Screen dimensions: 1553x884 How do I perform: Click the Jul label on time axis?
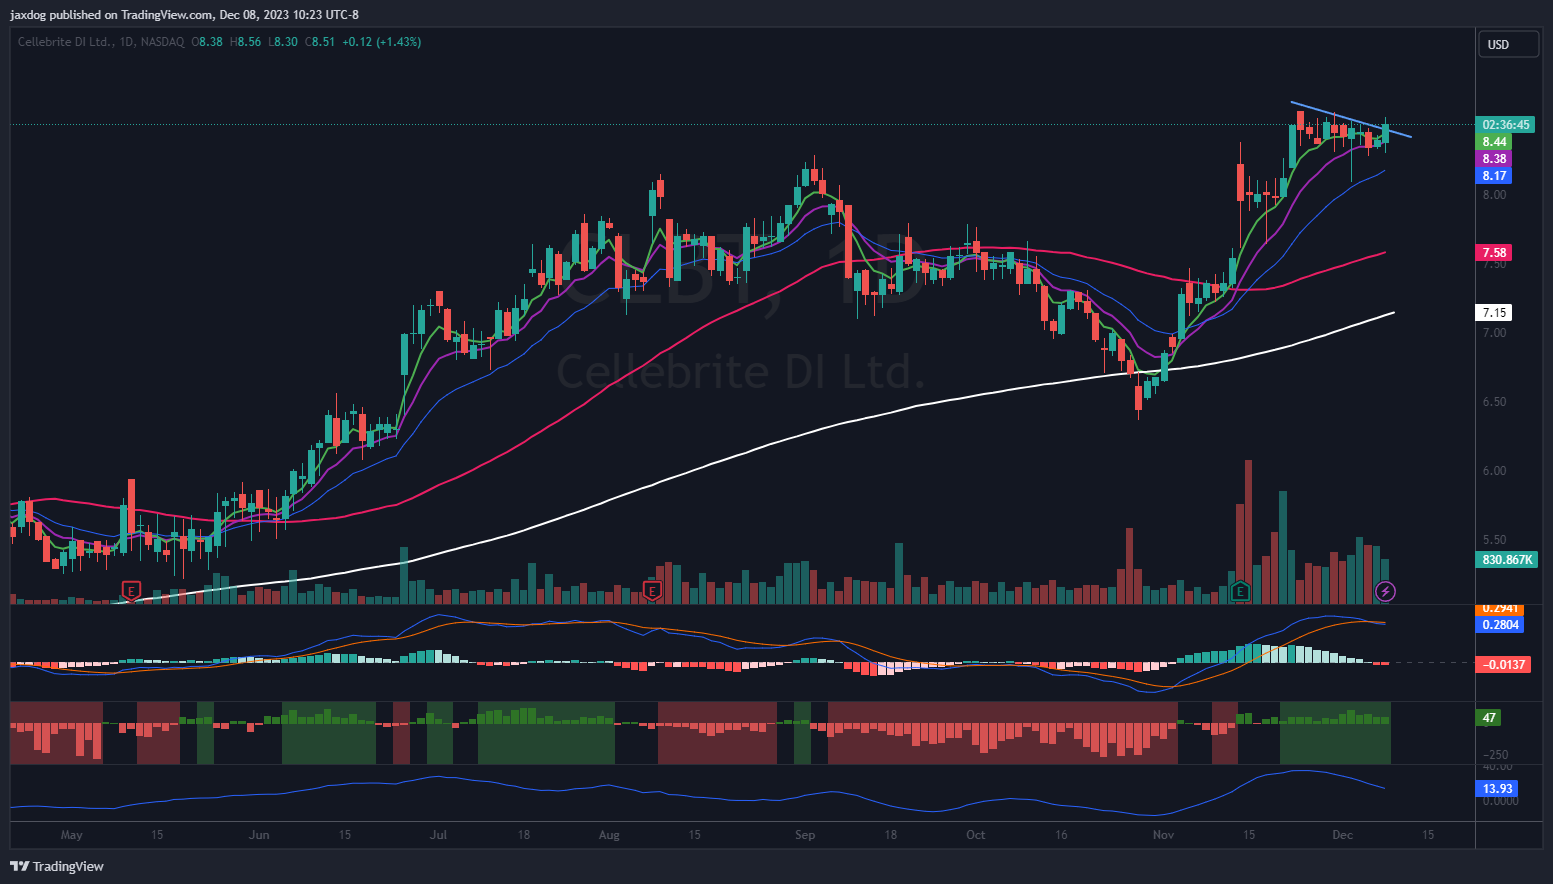point(438,835)
